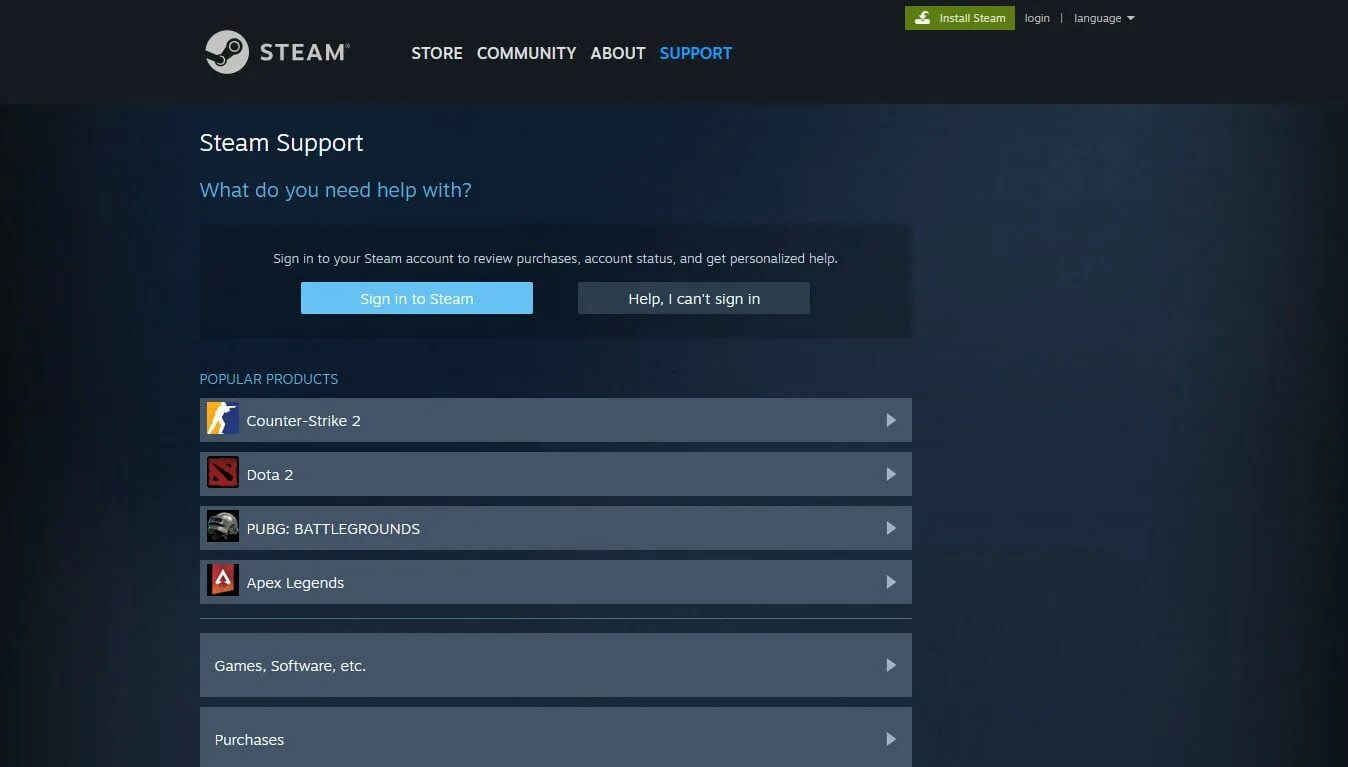Image resolution: width=1348 pixels, height=767 pixels.
Task: Expand the Purchases row arrow
Action: (890, 739)
